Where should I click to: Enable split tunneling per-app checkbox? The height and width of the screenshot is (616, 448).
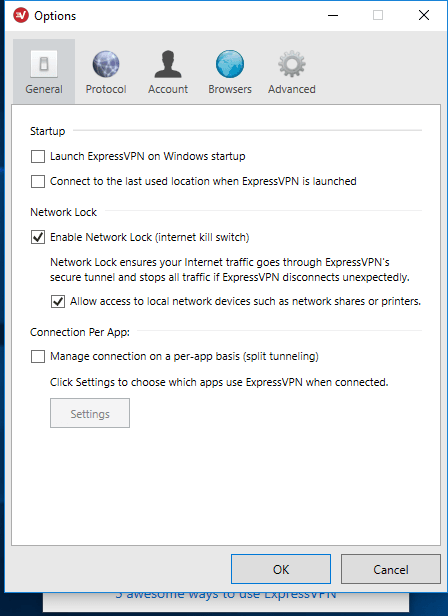point(38,357)
